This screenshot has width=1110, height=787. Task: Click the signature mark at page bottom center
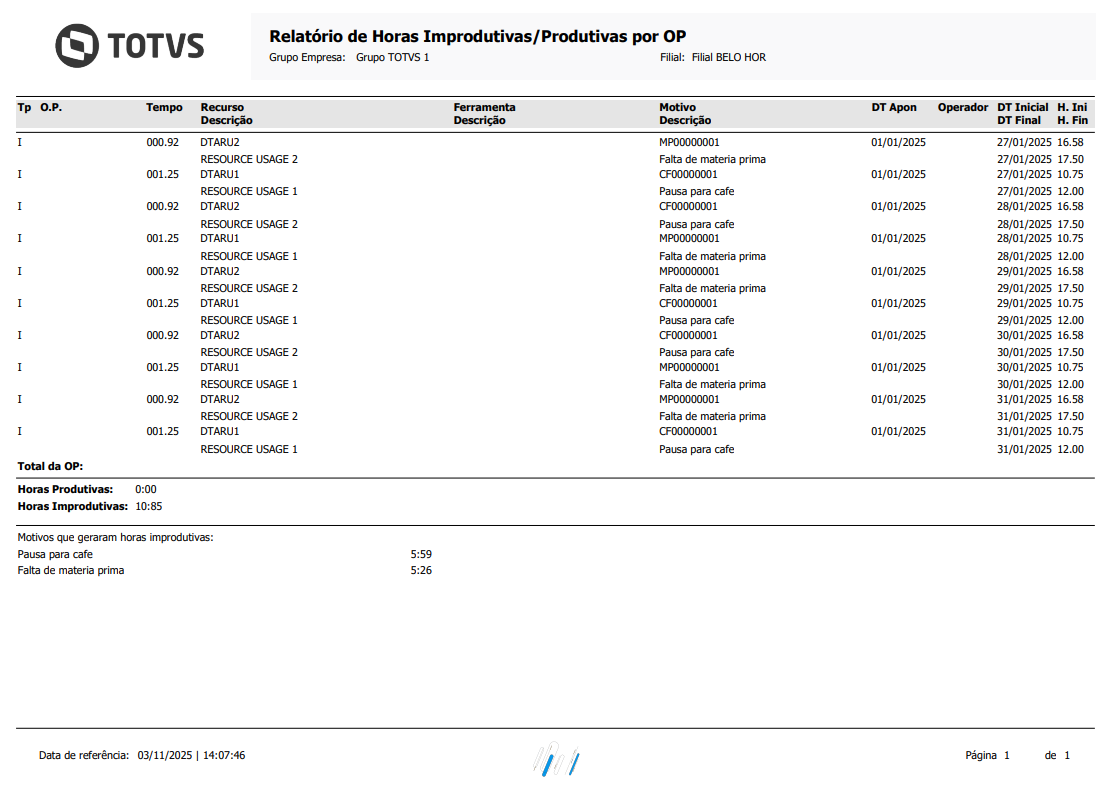point(555,758)
